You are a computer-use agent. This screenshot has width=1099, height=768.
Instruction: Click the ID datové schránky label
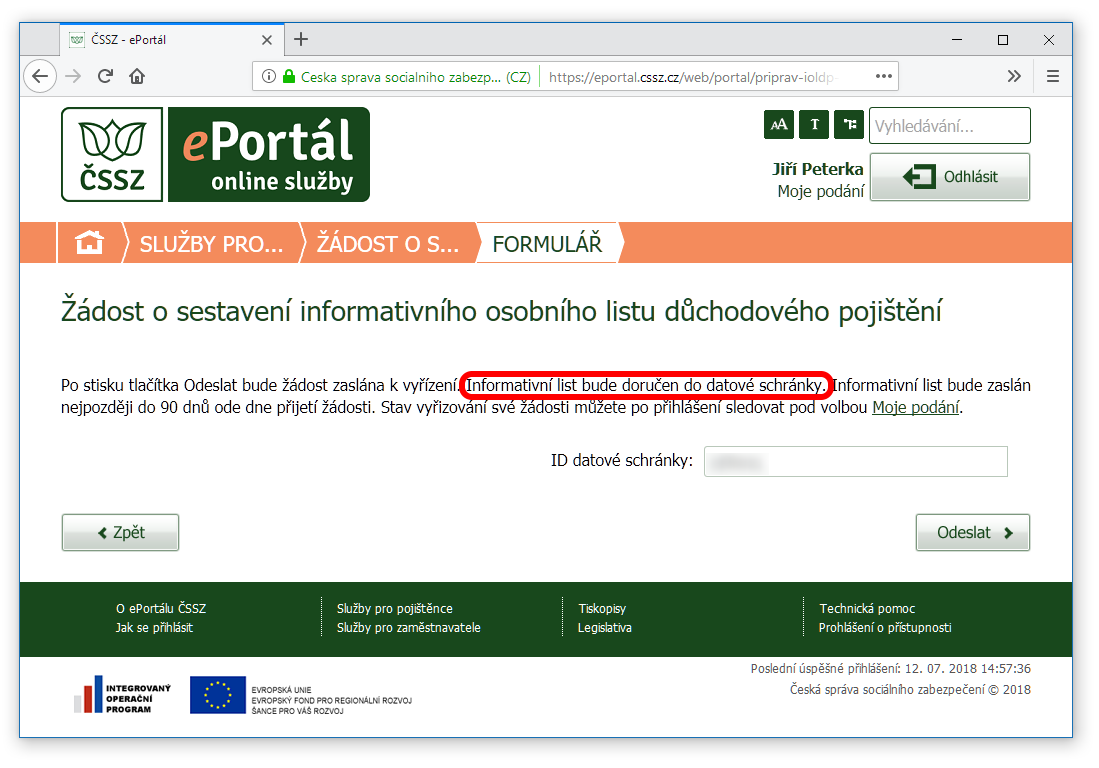pyautogui.click(x=622, y=460)
